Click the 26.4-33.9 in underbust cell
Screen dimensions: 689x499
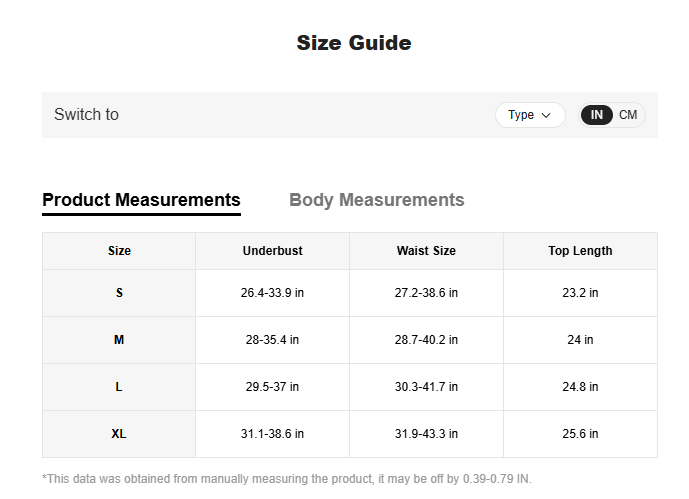point(272,293)
